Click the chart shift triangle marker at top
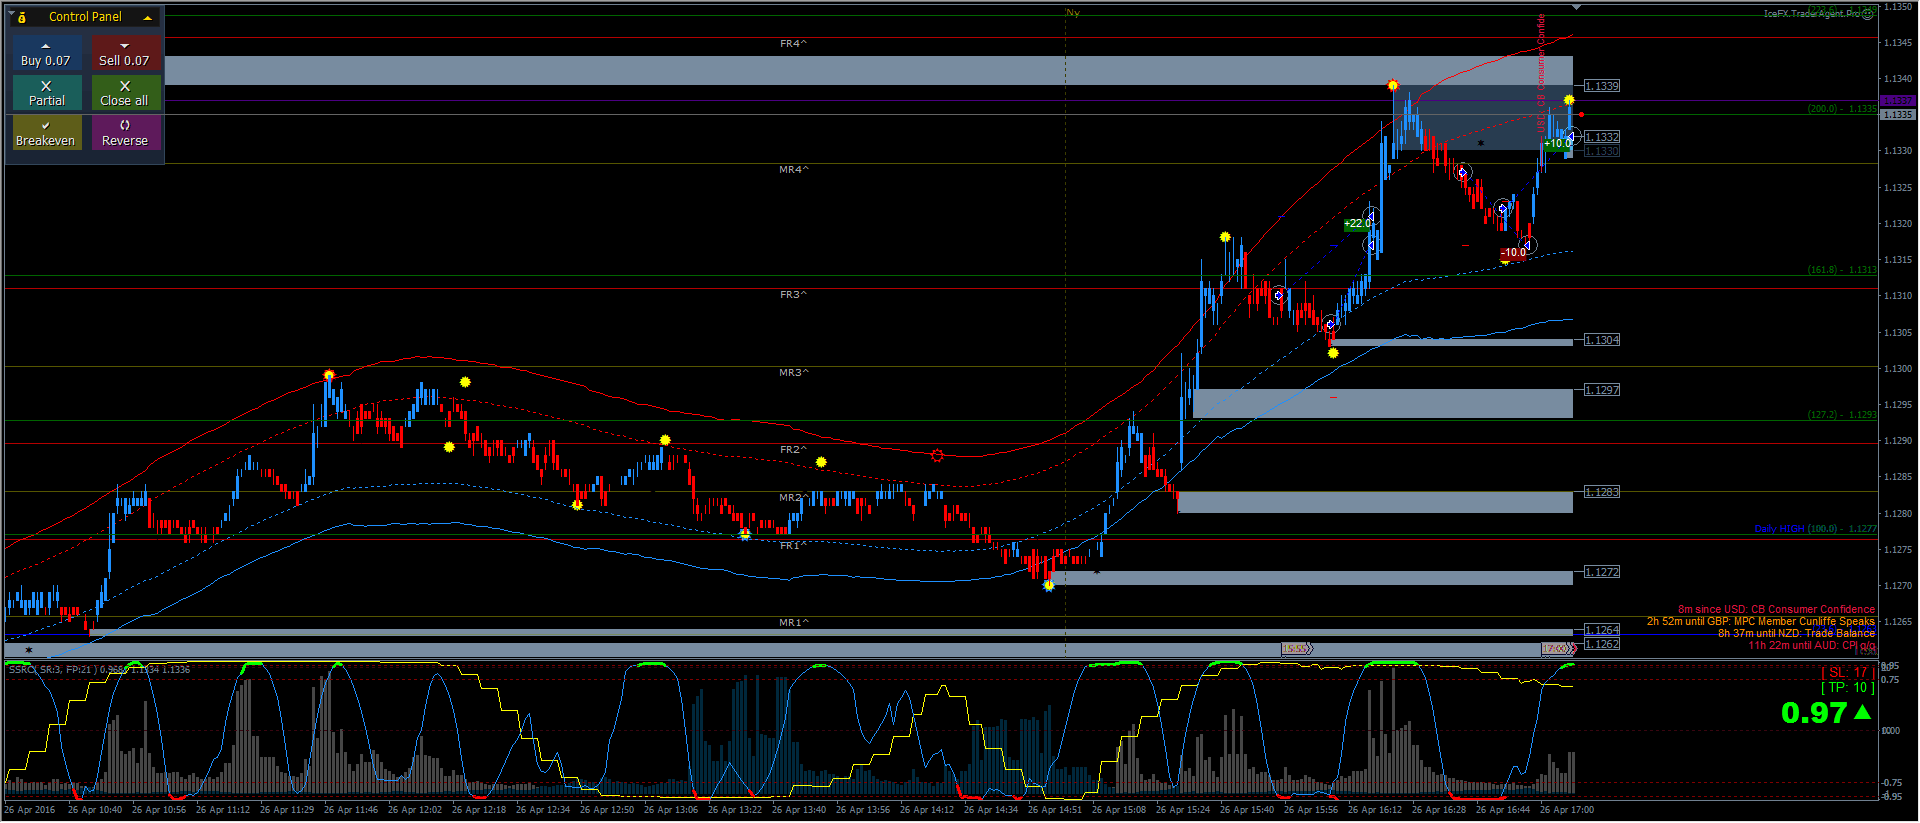Viewport: 1920px width, 823px height. 1576,7
